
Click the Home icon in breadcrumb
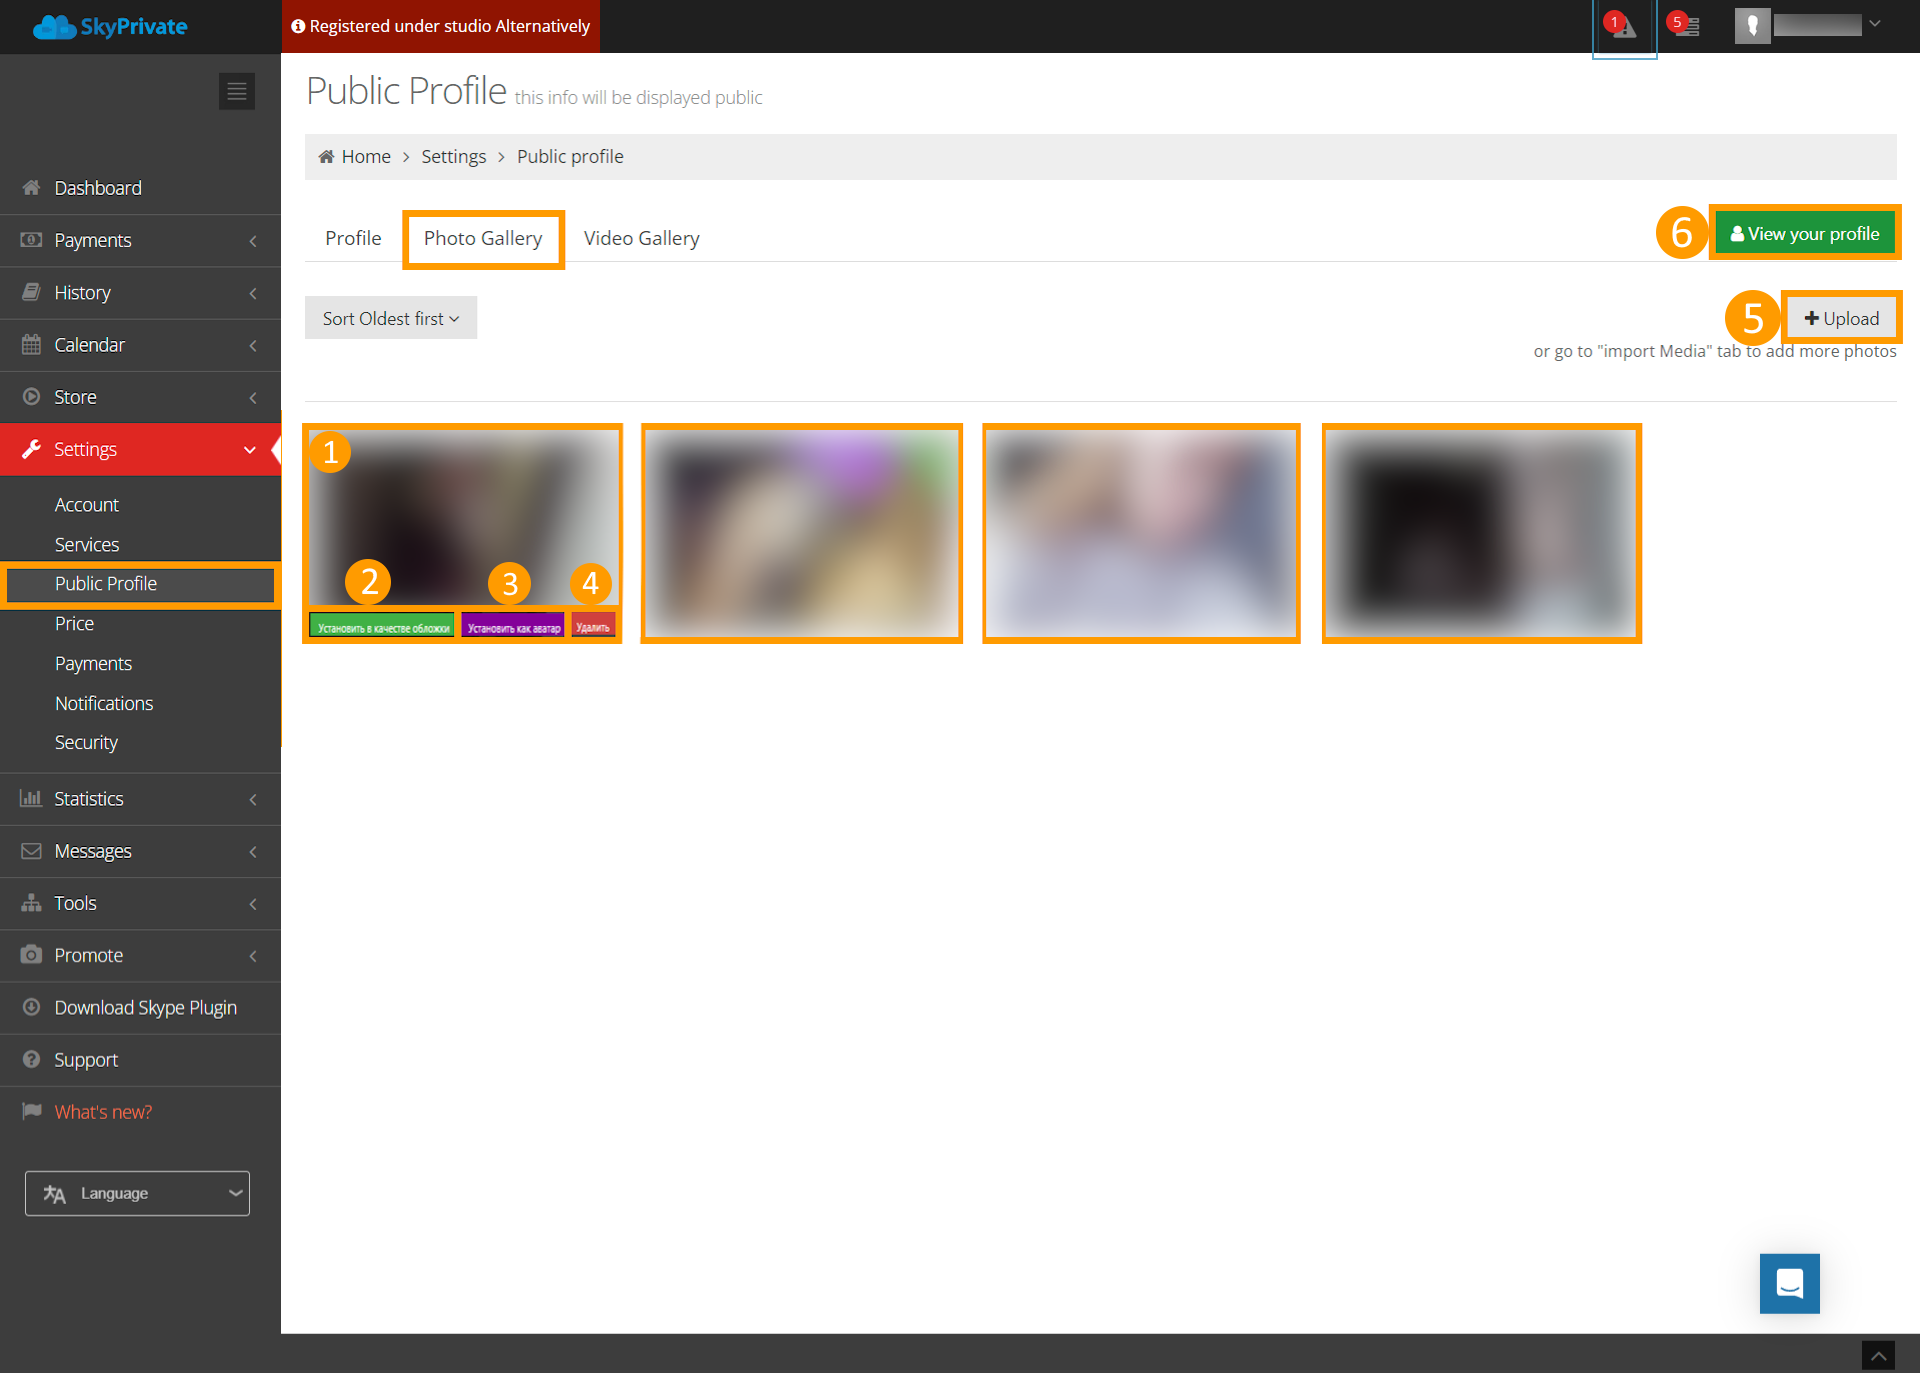(326, 157)
